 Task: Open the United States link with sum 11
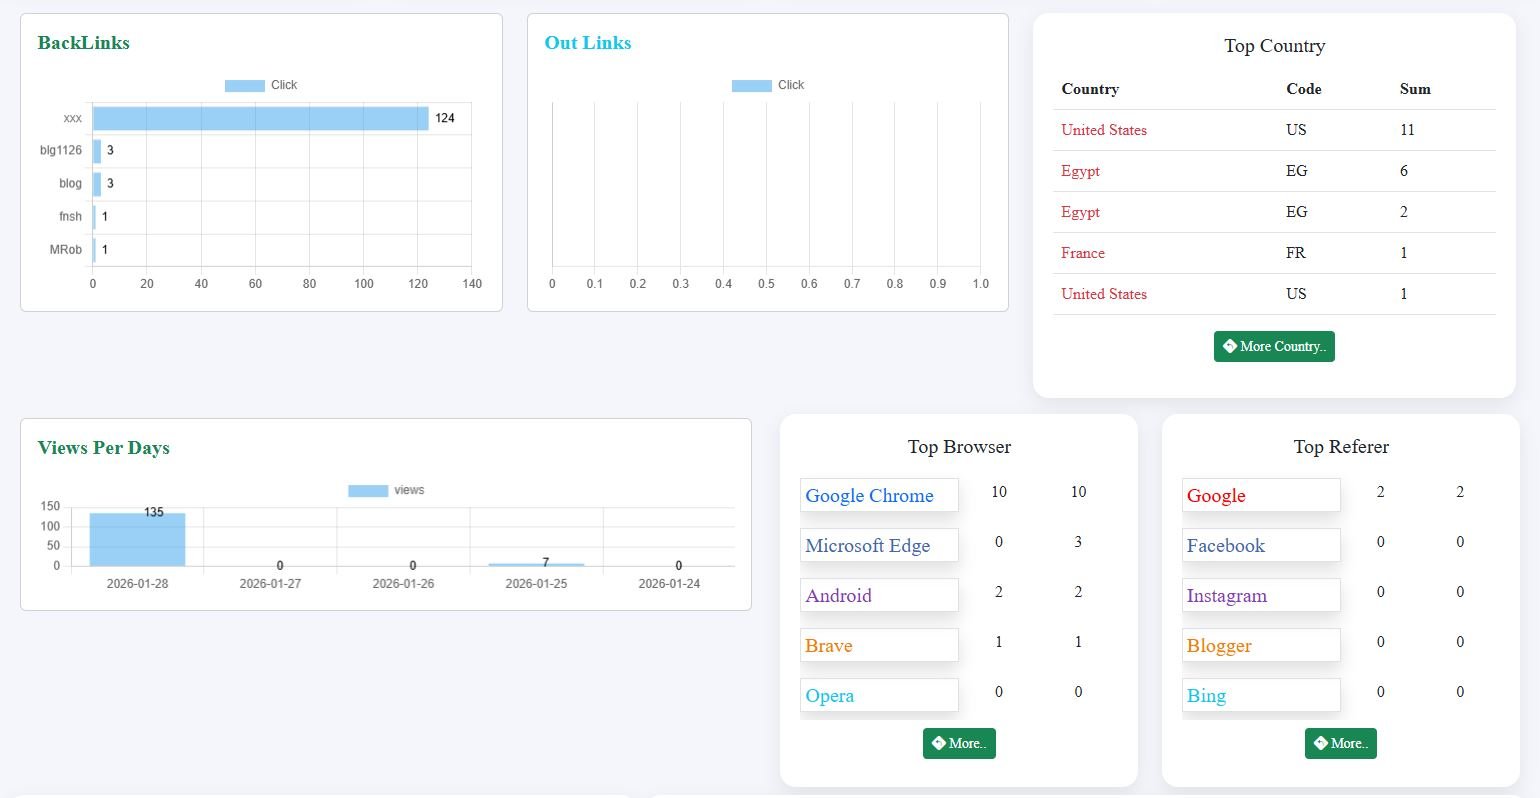coord(1104,130)
